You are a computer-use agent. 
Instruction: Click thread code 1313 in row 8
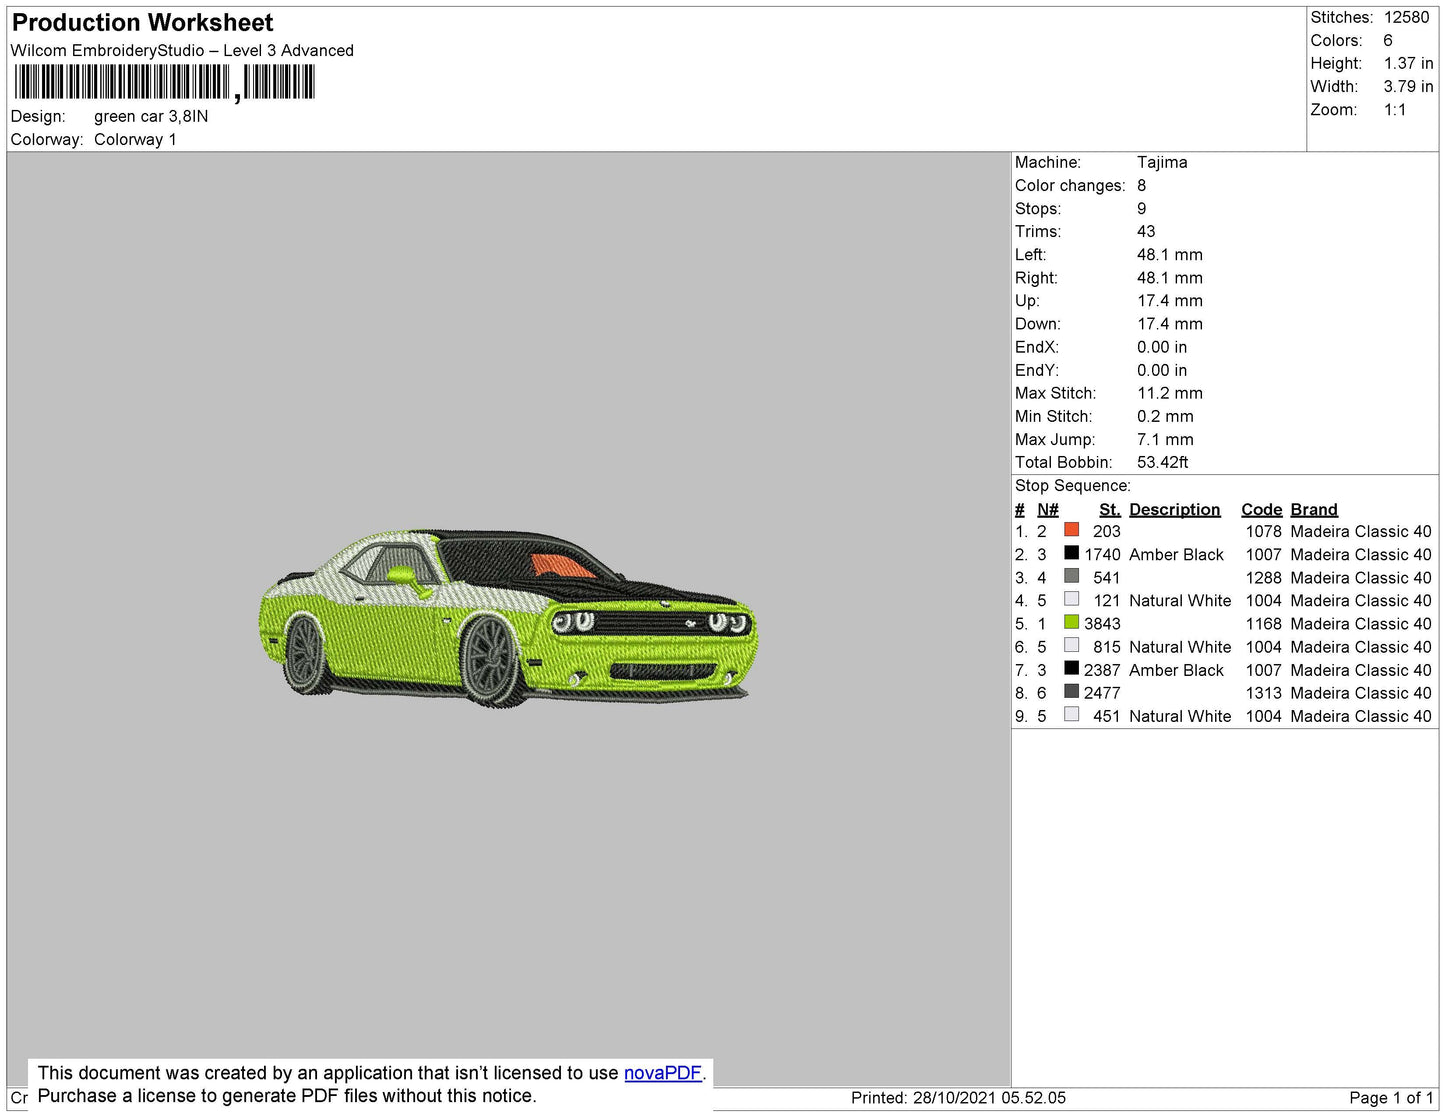[1264, 693]
